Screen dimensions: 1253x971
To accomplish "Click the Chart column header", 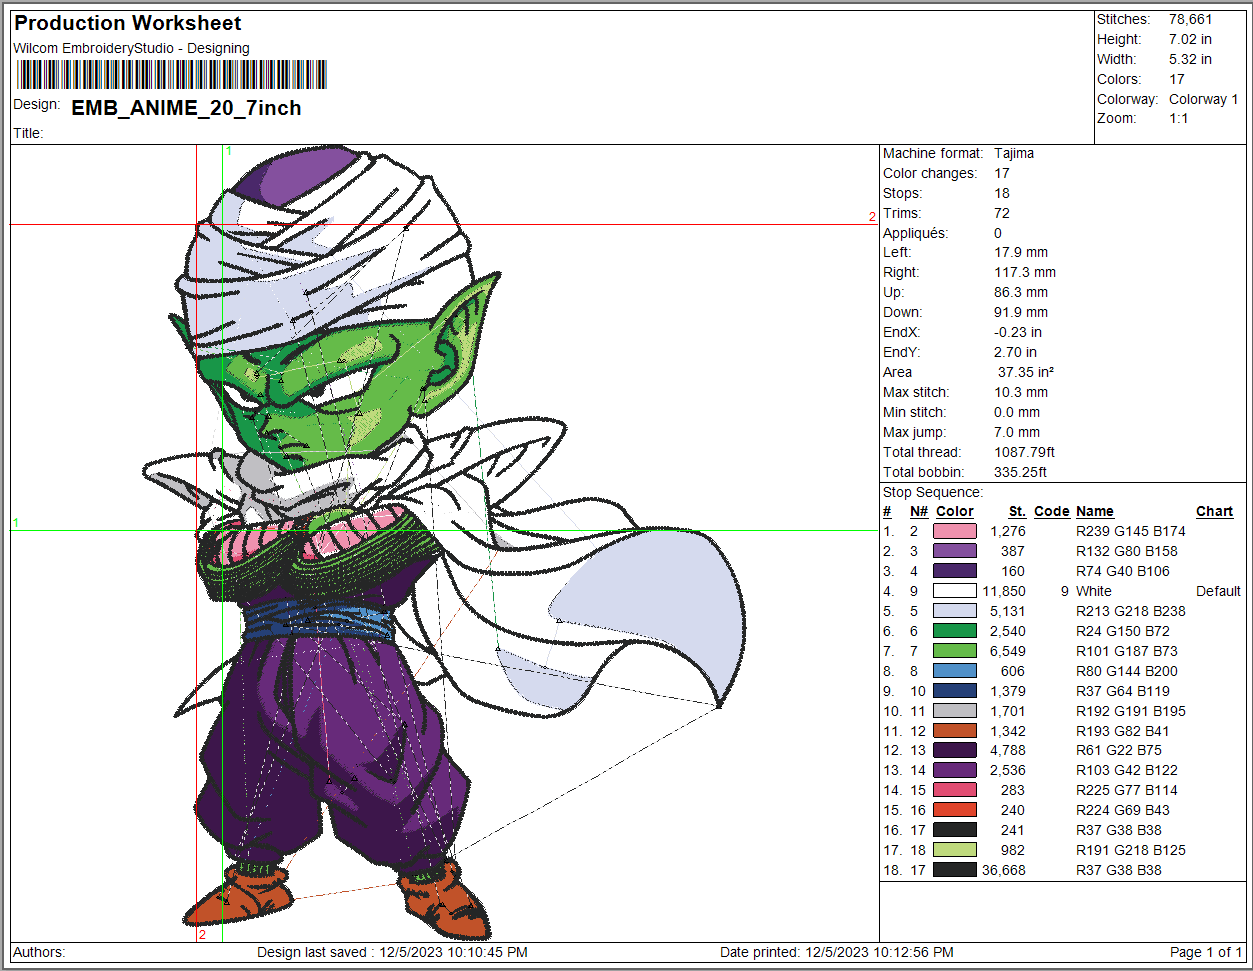I will tap(1214, 511).
